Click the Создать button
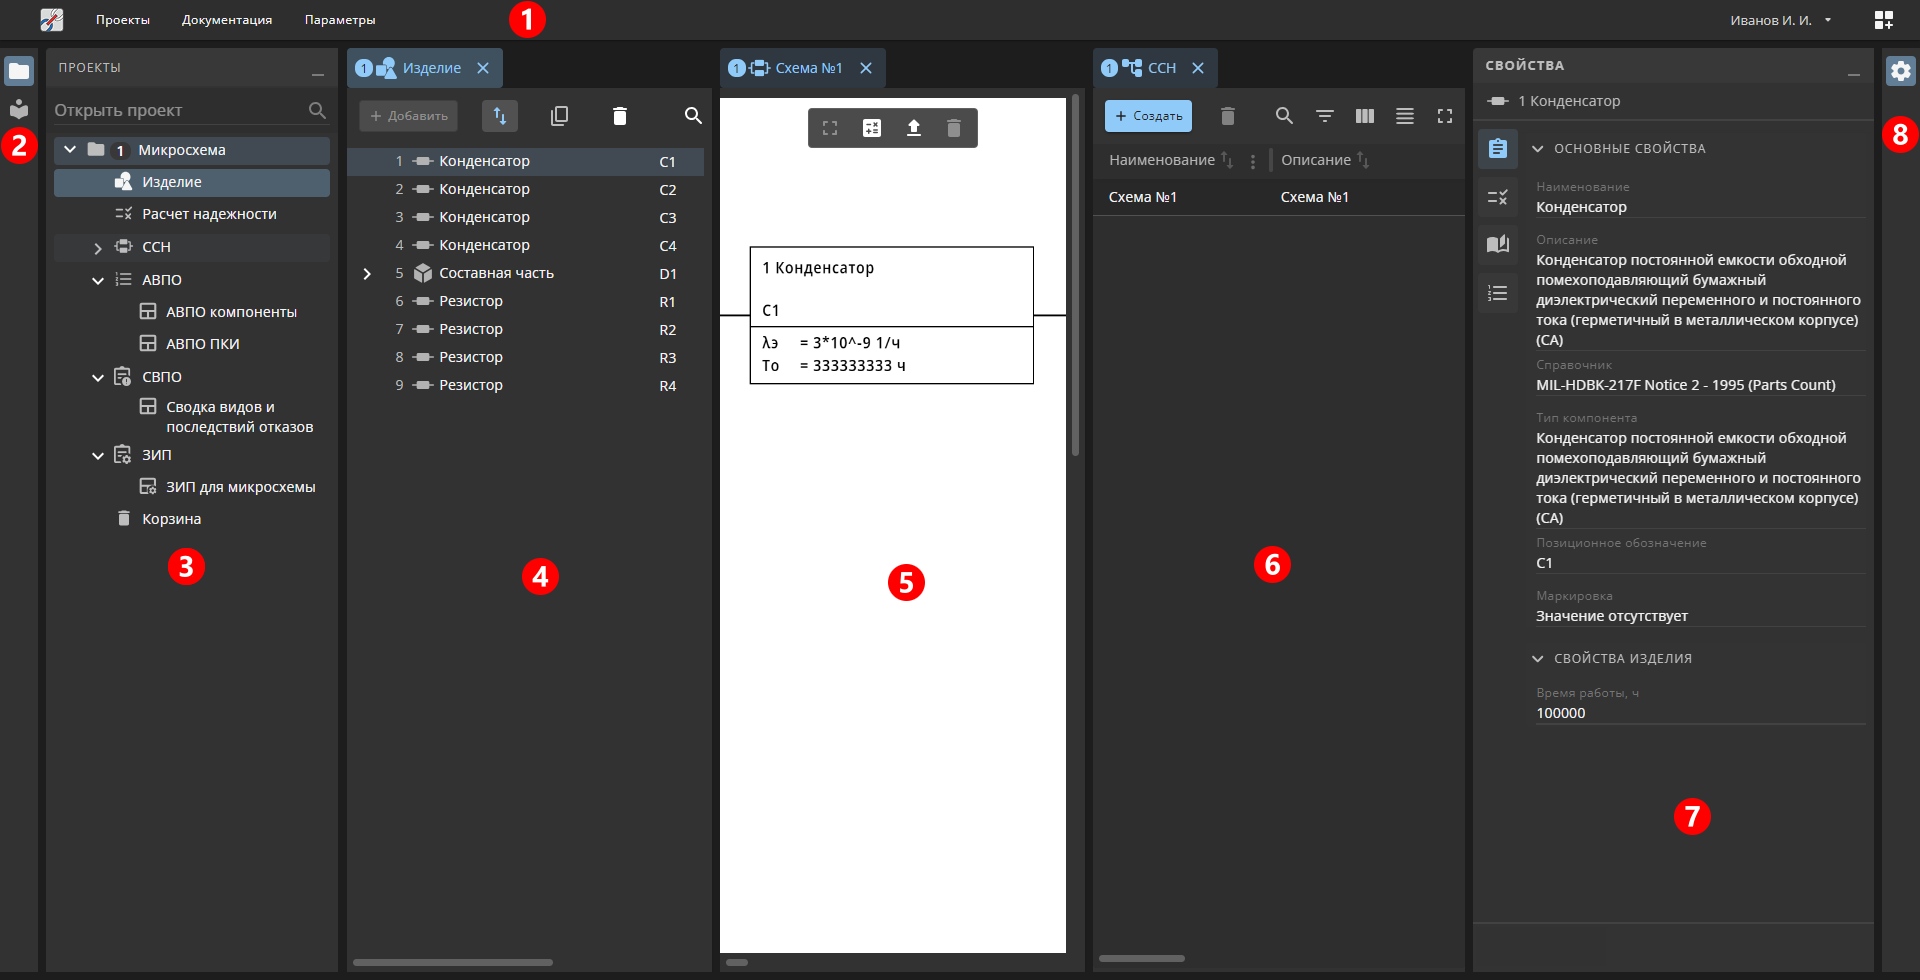The width and height of the screenshot is (1920, 980). point(1148,116)
